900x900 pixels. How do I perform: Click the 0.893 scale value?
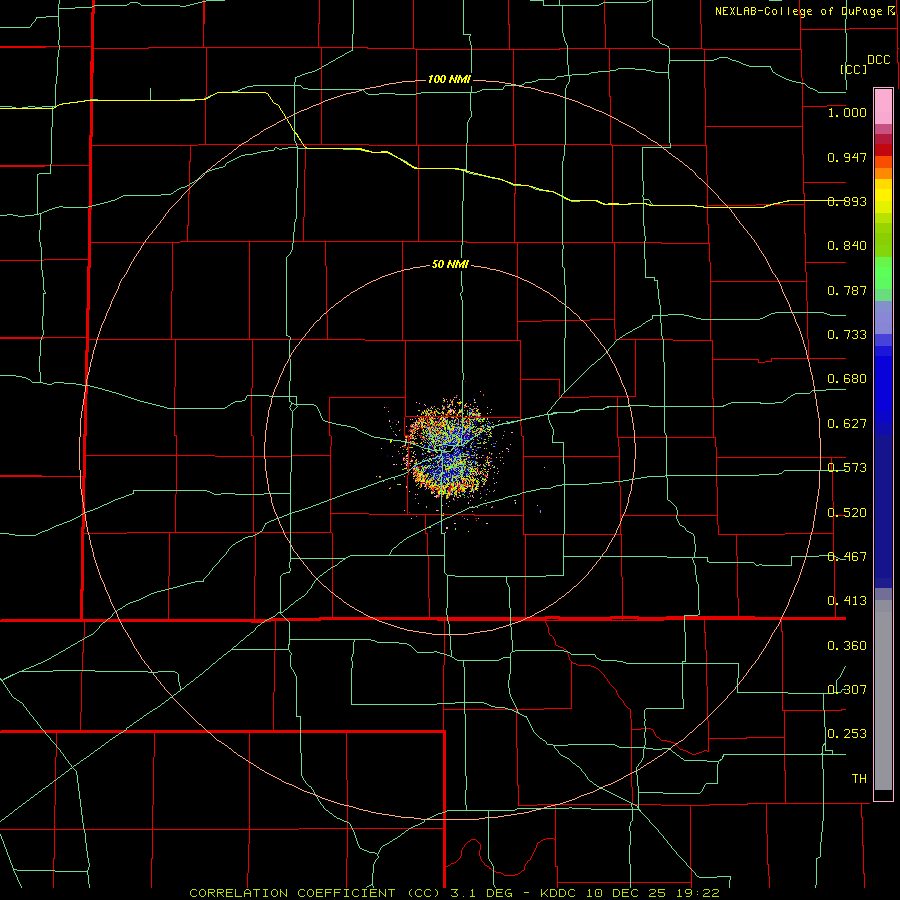coord(847,201)
